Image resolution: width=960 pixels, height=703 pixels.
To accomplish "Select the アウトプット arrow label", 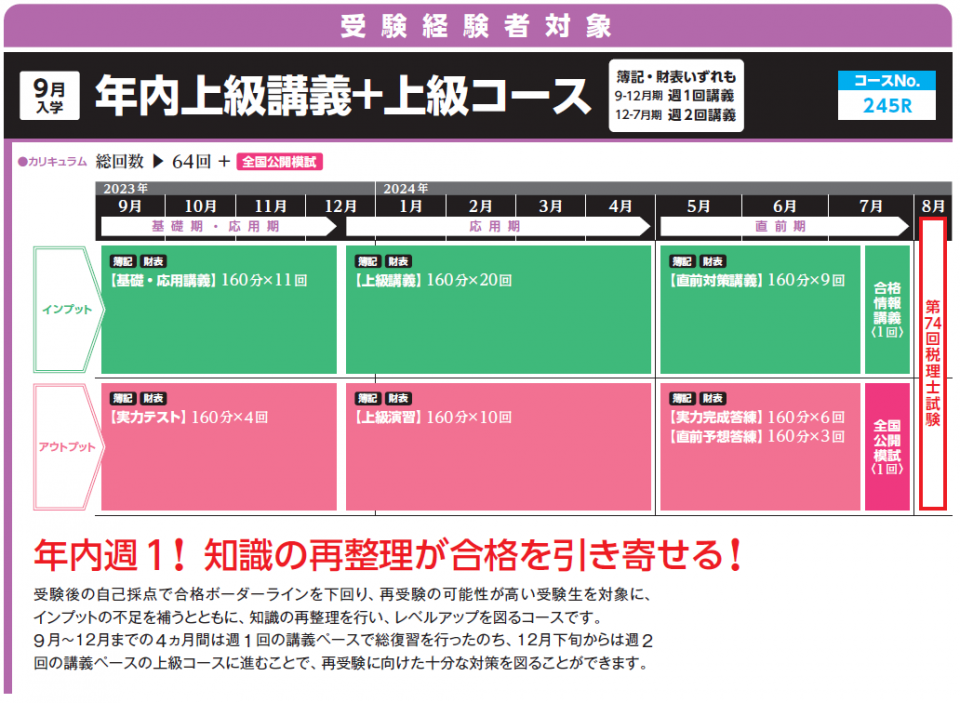I will pos(67,447).
